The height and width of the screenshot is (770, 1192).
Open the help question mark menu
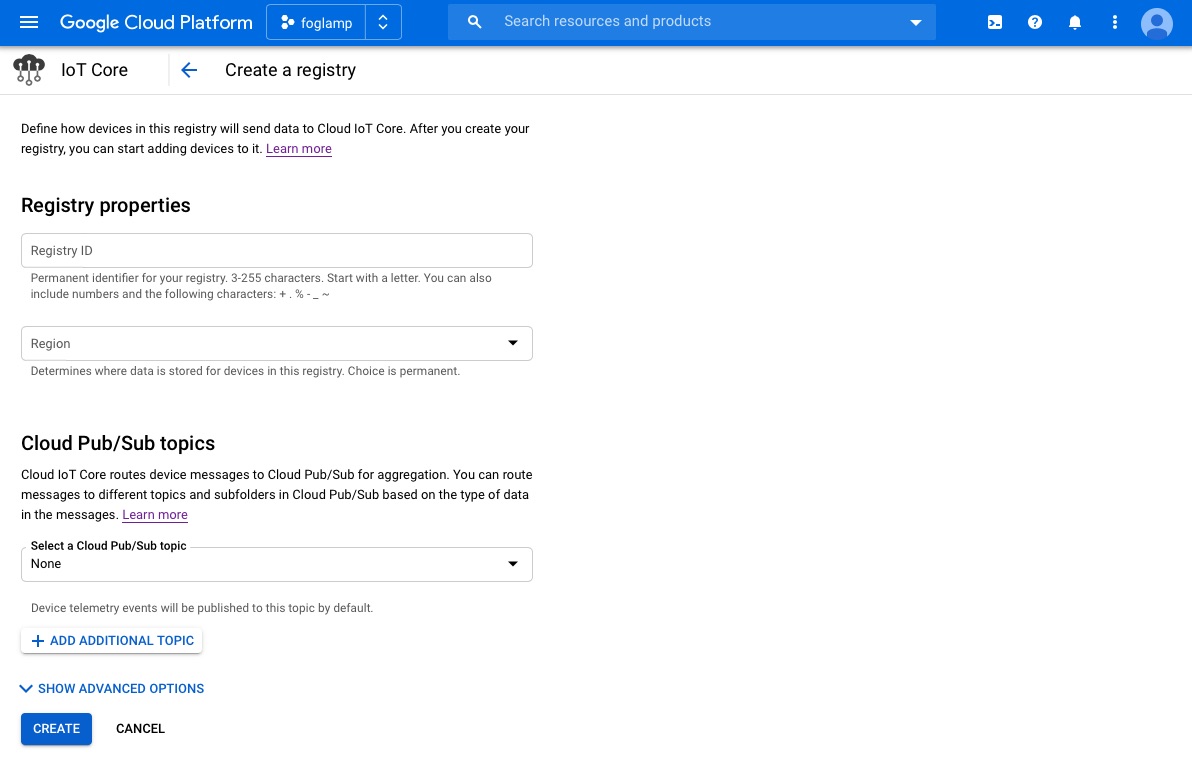(1035, 22)
